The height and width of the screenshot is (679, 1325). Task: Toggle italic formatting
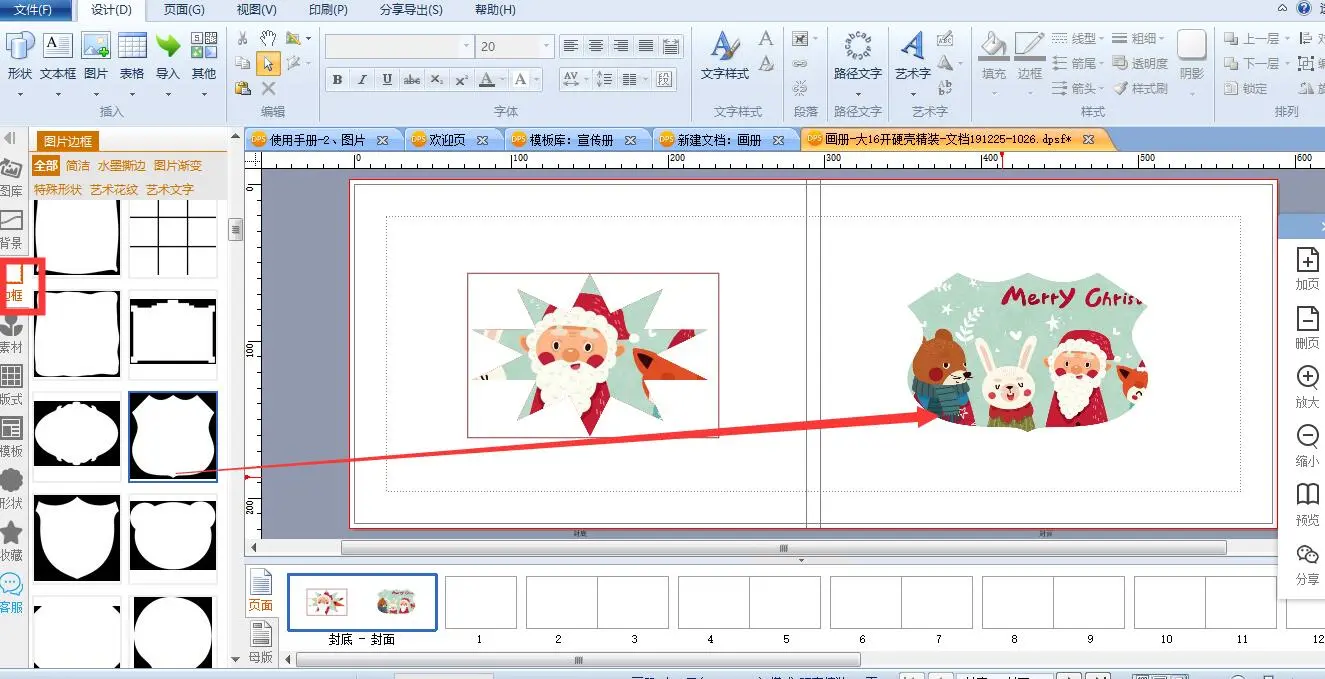coord(362,80)
